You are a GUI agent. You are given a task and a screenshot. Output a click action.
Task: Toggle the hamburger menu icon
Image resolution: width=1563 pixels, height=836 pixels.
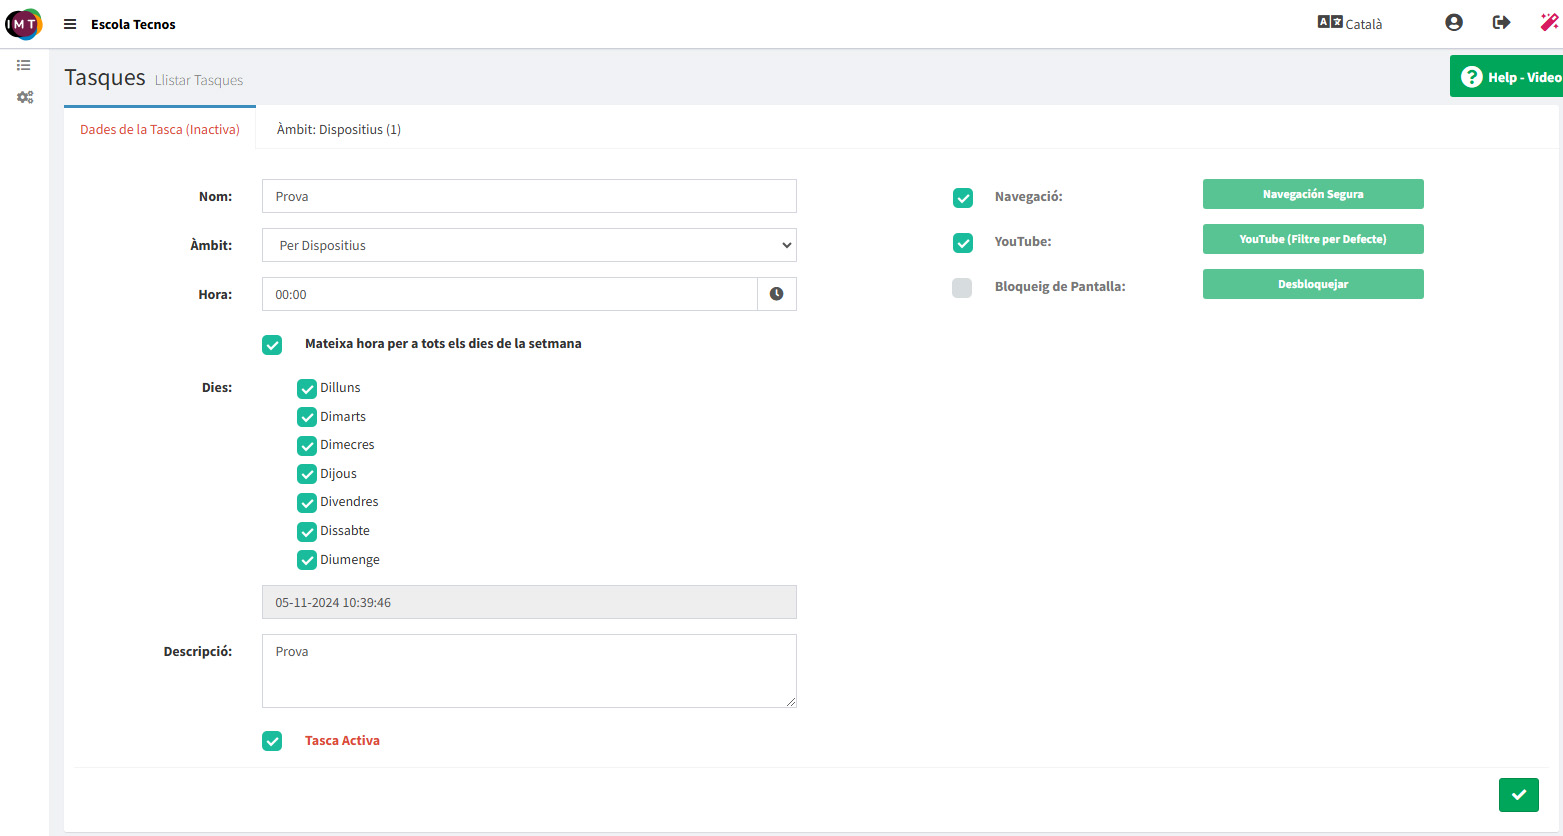point(70,24)
